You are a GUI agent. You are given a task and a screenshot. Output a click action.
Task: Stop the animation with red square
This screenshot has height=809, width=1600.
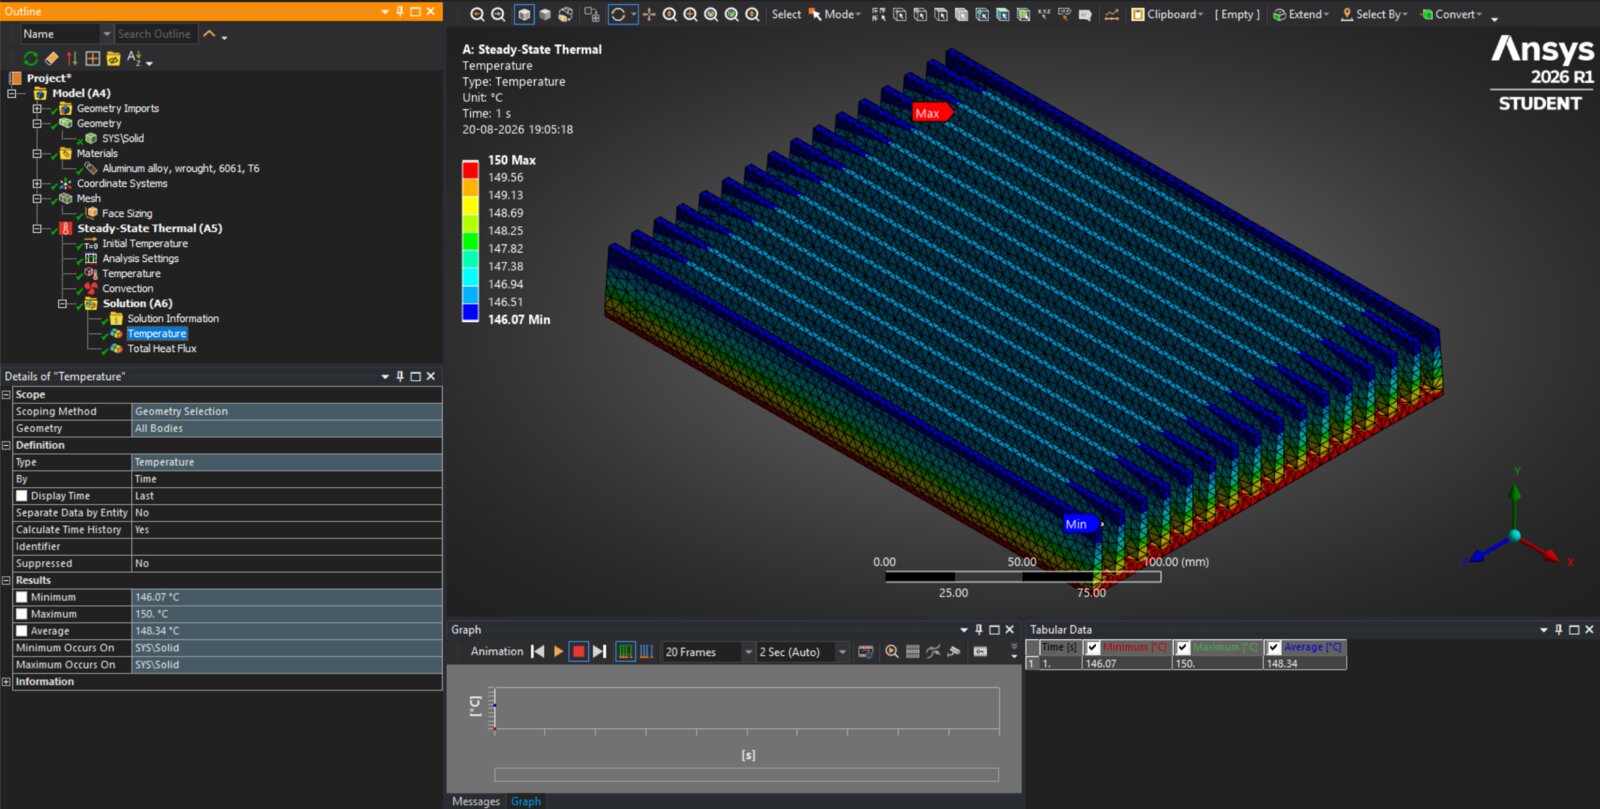click(x=578, y=652)
